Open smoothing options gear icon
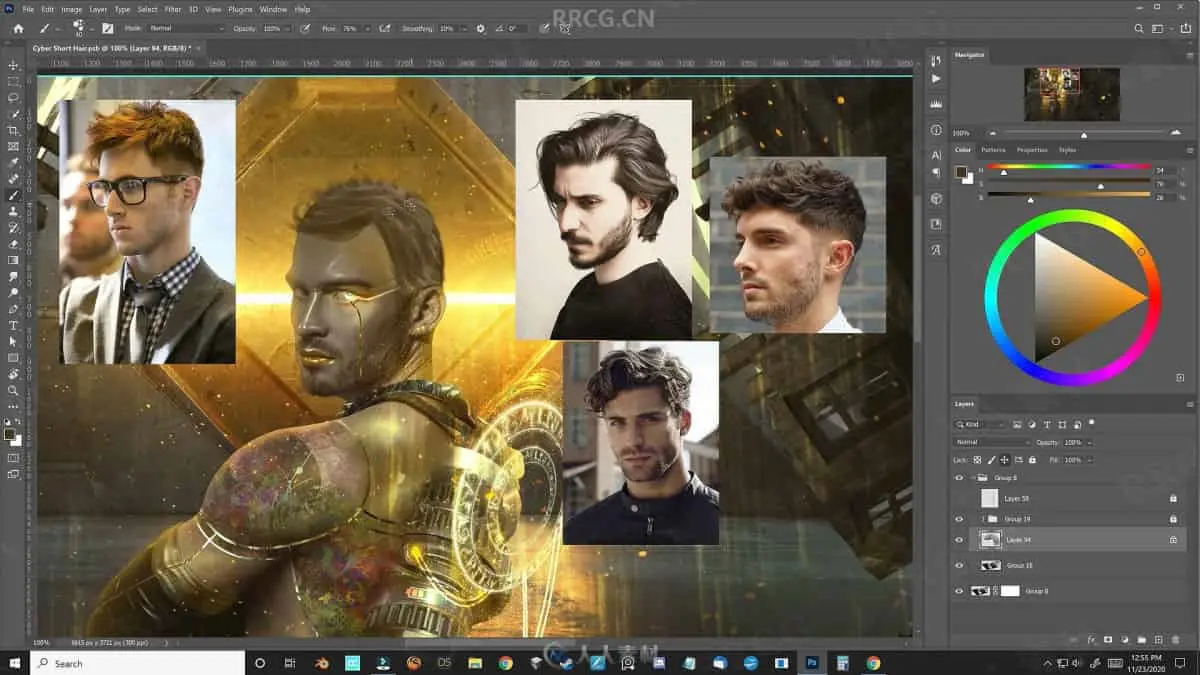The image size is (1200, 675). tap(481, 29)
